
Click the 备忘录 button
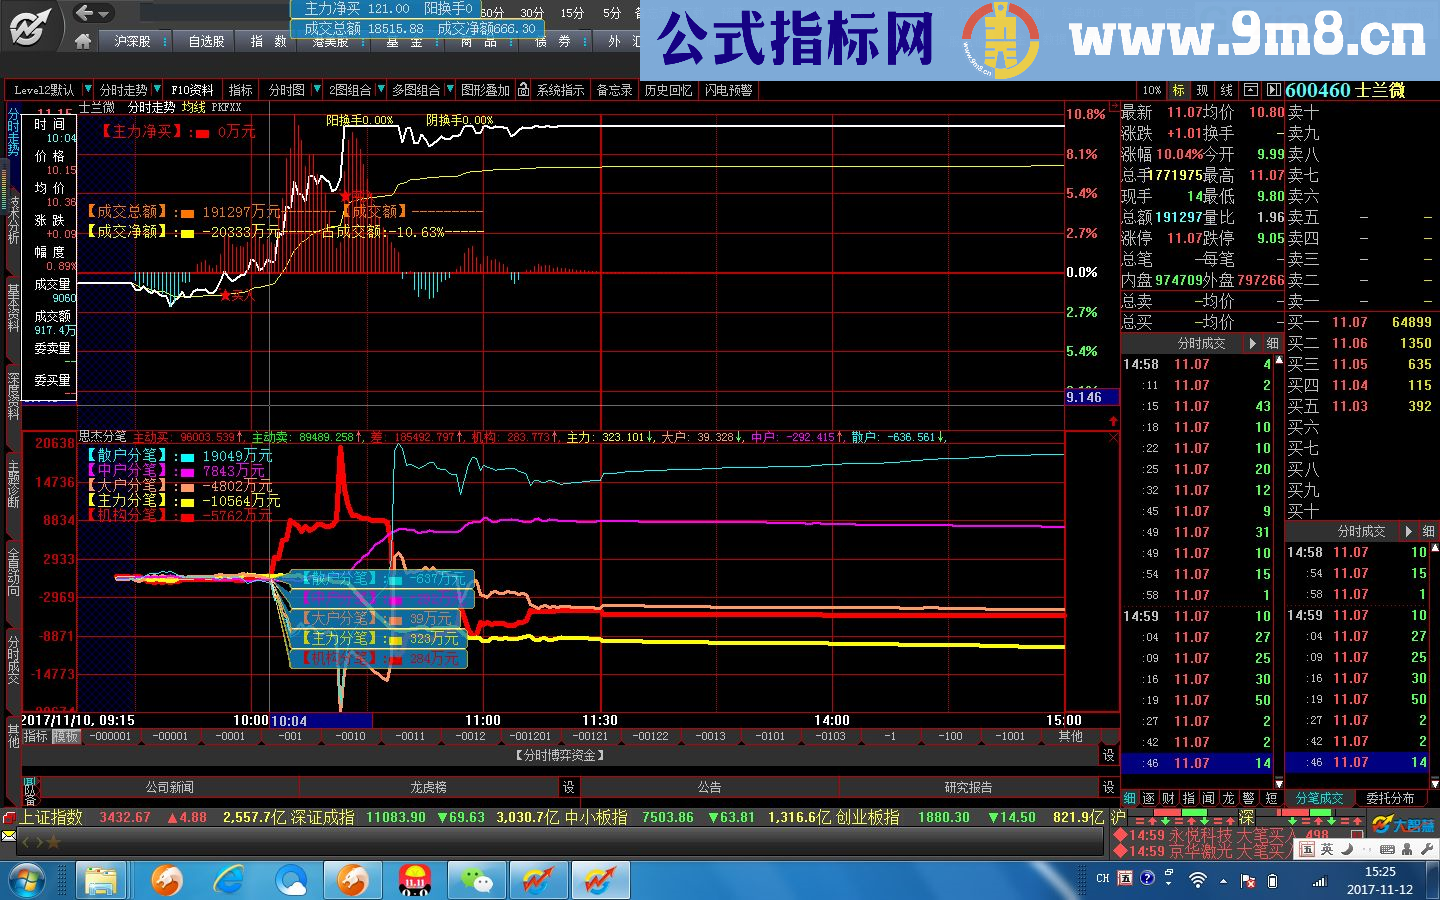pyautogui.click(x=614, y=90)
